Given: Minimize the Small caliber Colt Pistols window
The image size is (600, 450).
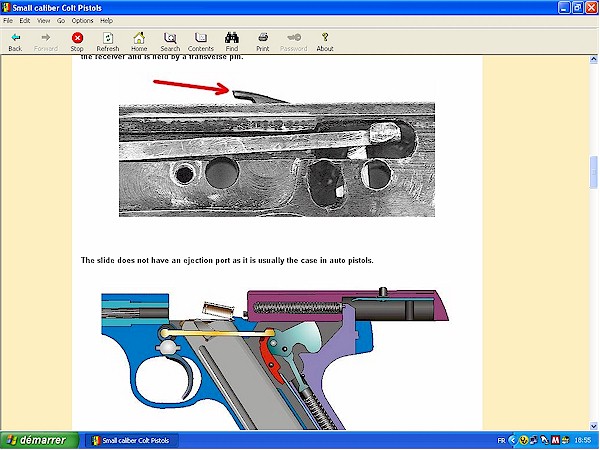Looking at the screenshot, I should tap(564, 8).
